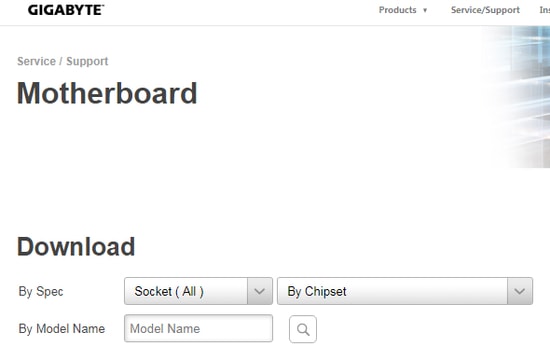Follow the Support breadcrumb link
The height and width of the screenshot is (360, 550).
click(x=87, y=61)
